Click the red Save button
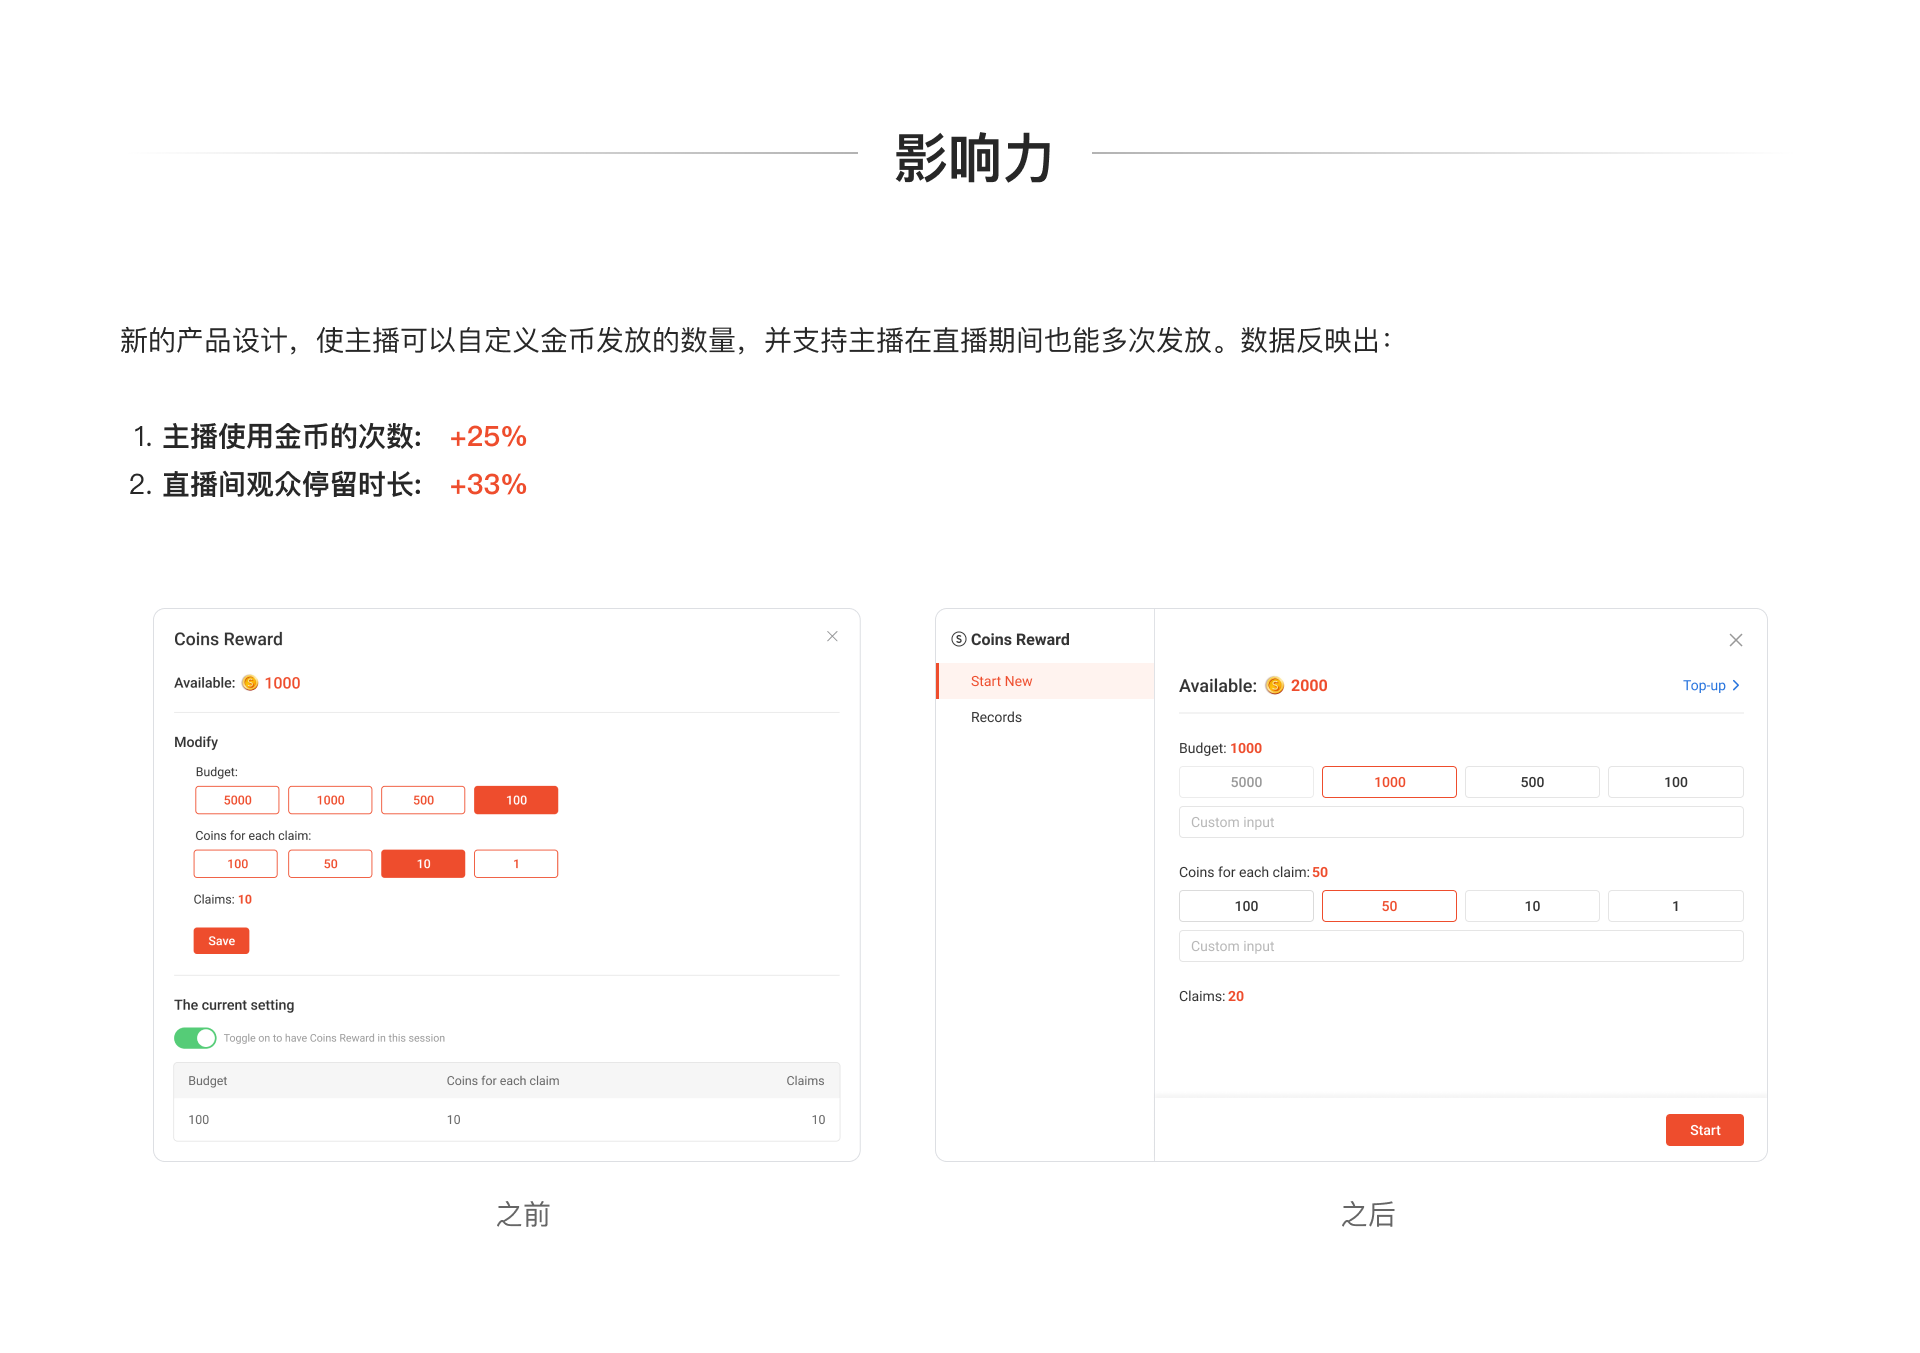The height and width of the screenshot is (1353, 1920). coord(221,941)
